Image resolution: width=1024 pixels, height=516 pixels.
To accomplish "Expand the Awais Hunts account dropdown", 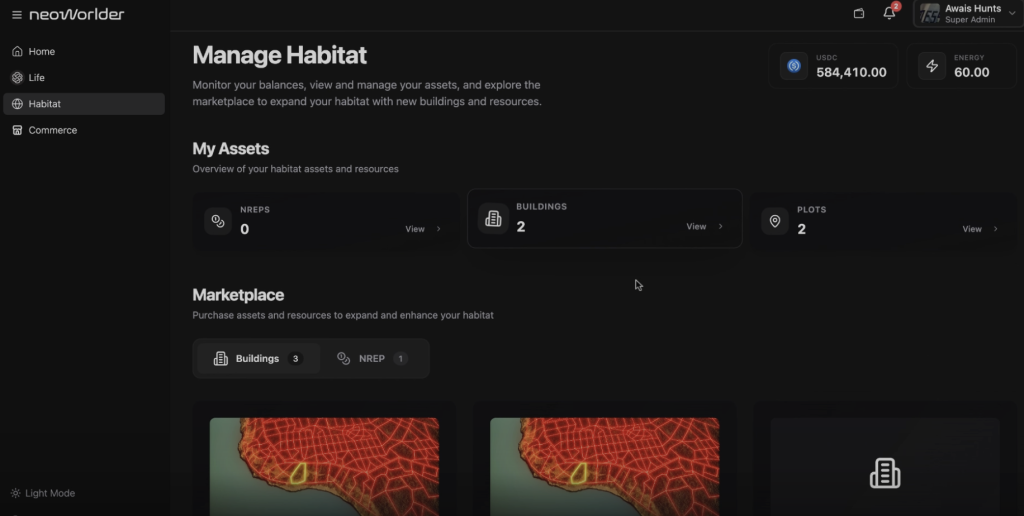I will pos(1012,14).
